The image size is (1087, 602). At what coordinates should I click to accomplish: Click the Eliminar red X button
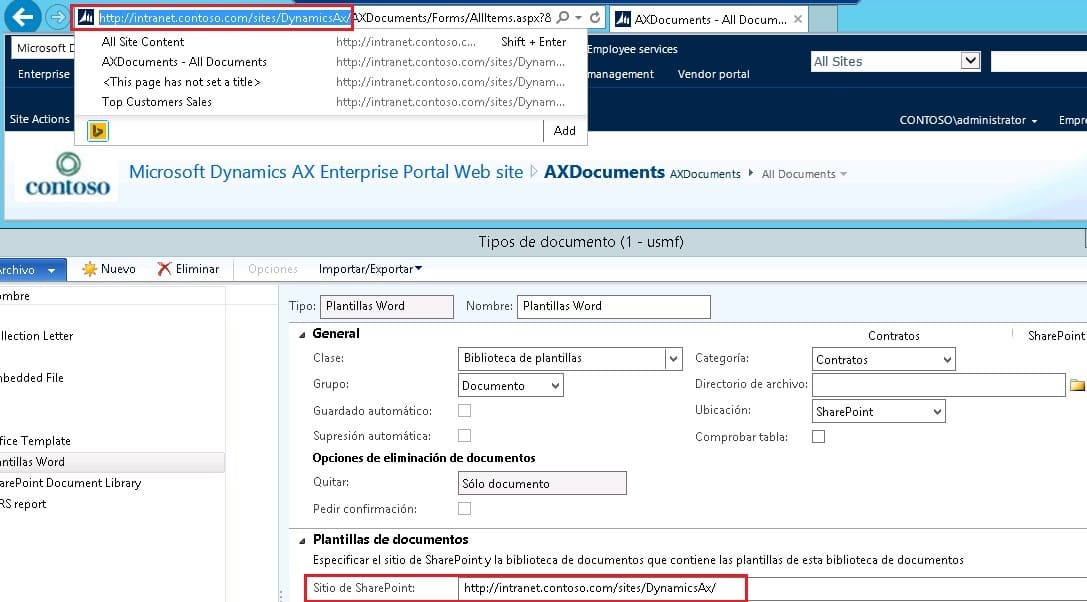tap(188, 269)
